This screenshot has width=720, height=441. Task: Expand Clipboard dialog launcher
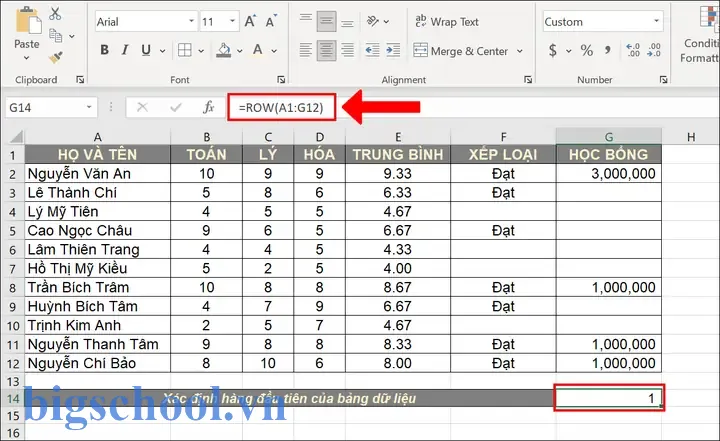tap(80, 80)
